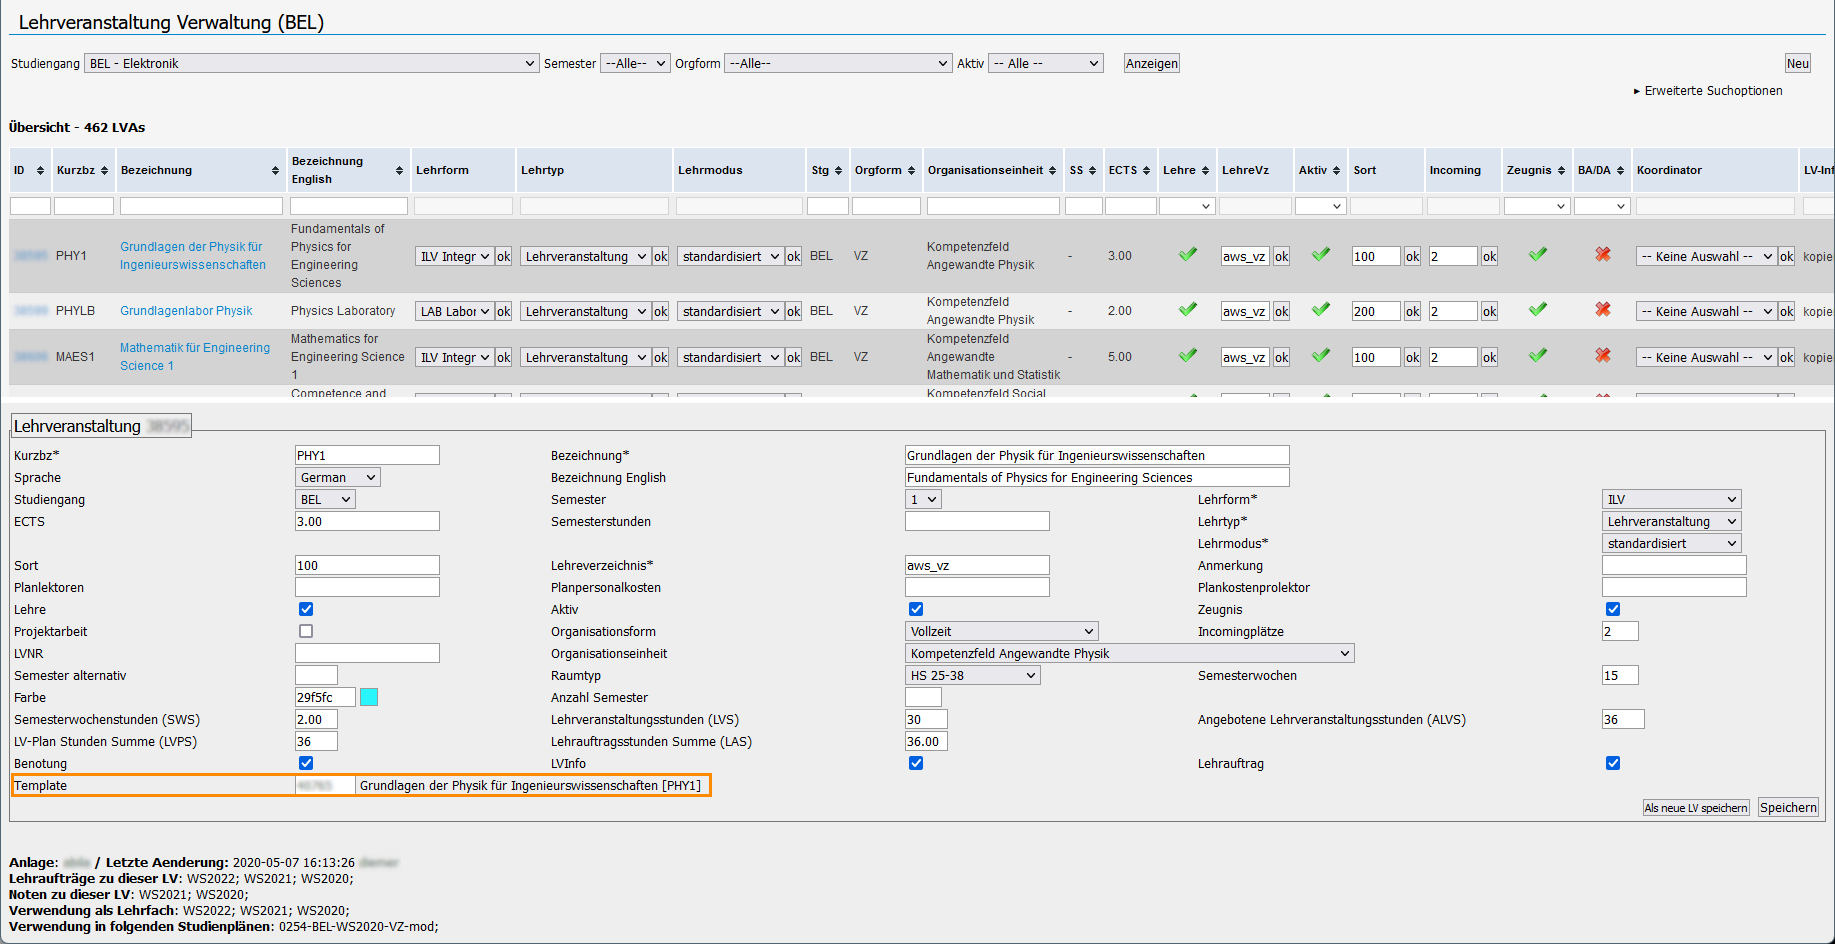Open the Raumtyp dropdown showing HS 25-38
The height and width of the screenshot is (944, 1835).
pos(971,674)
